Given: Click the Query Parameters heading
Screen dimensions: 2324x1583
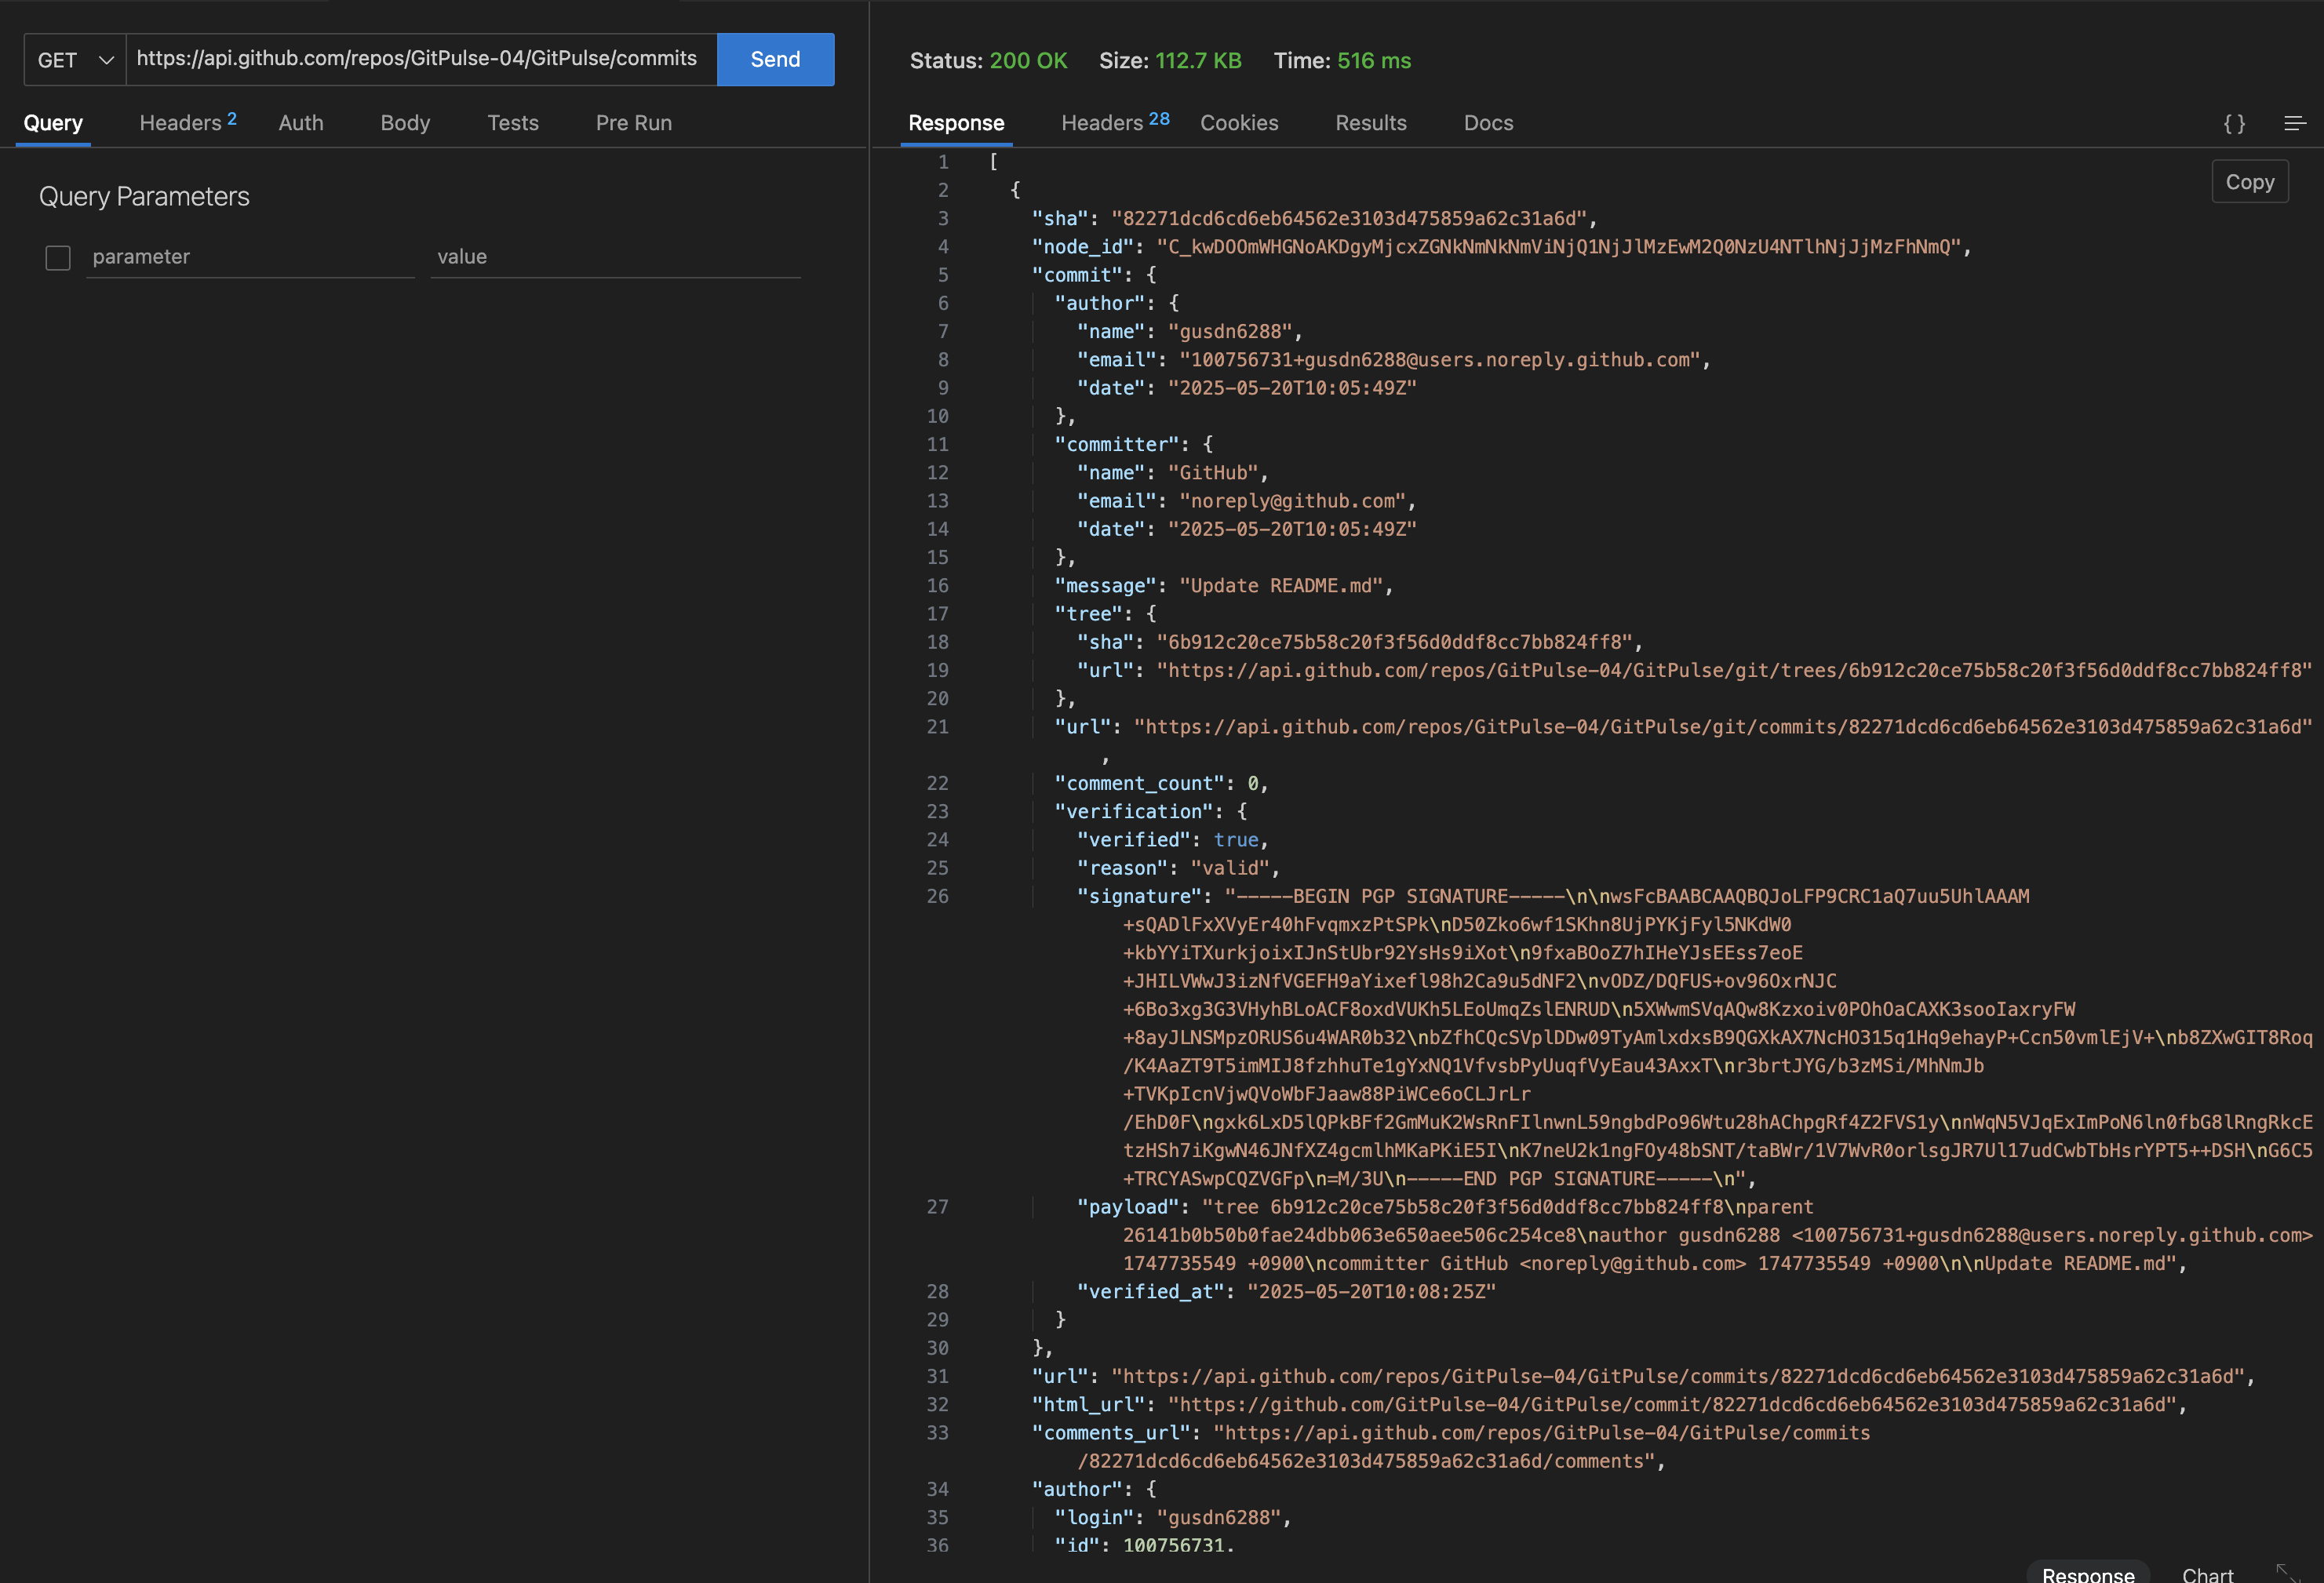Looking at the screenshot, I should (x=144, y=197).
